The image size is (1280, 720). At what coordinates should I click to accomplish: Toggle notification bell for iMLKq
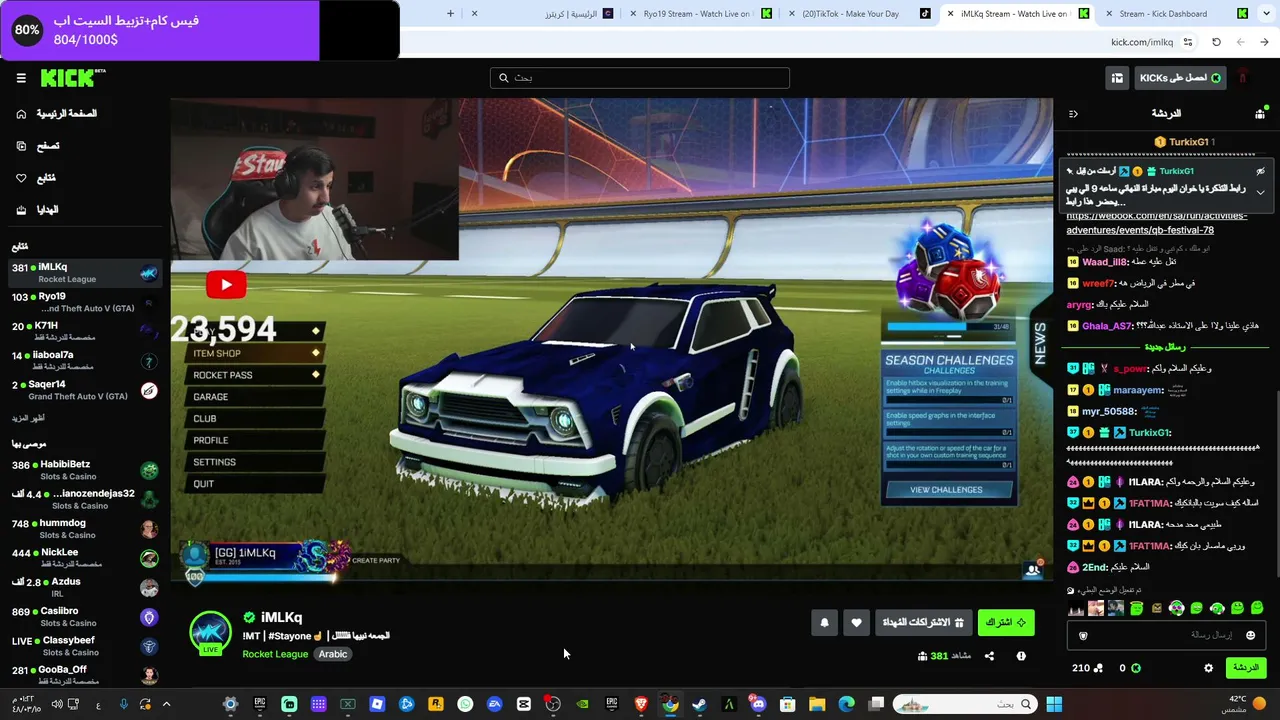click(x=824, y=622)
